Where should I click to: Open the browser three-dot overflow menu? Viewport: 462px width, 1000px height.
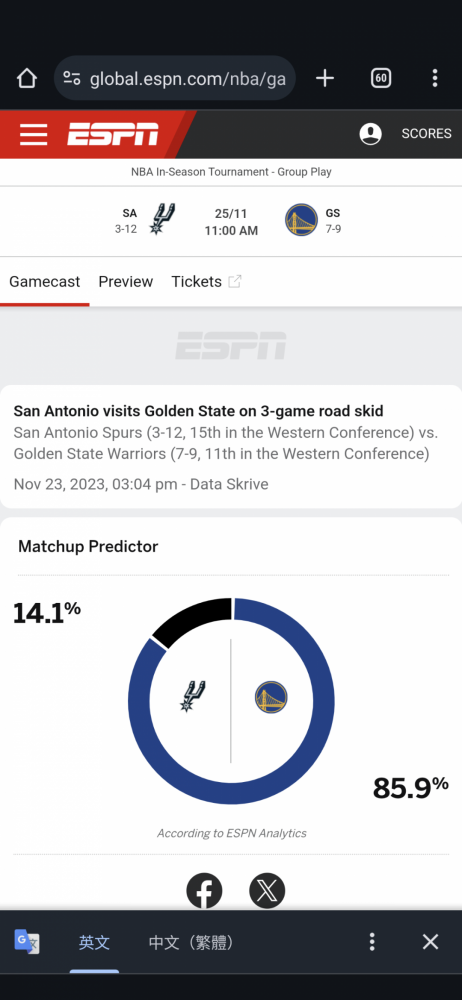435,78
